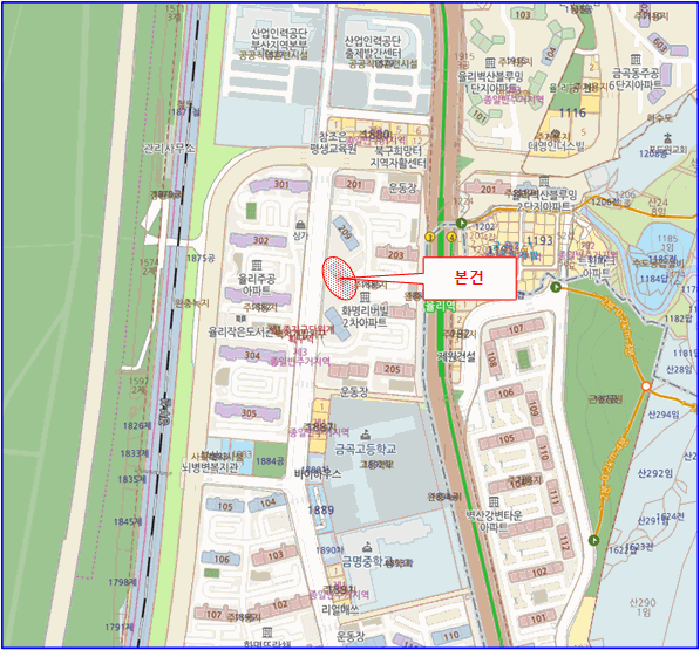This screenshot has height=650, width=700.
Task: Click building 205 label
Action: pos(392,369)
